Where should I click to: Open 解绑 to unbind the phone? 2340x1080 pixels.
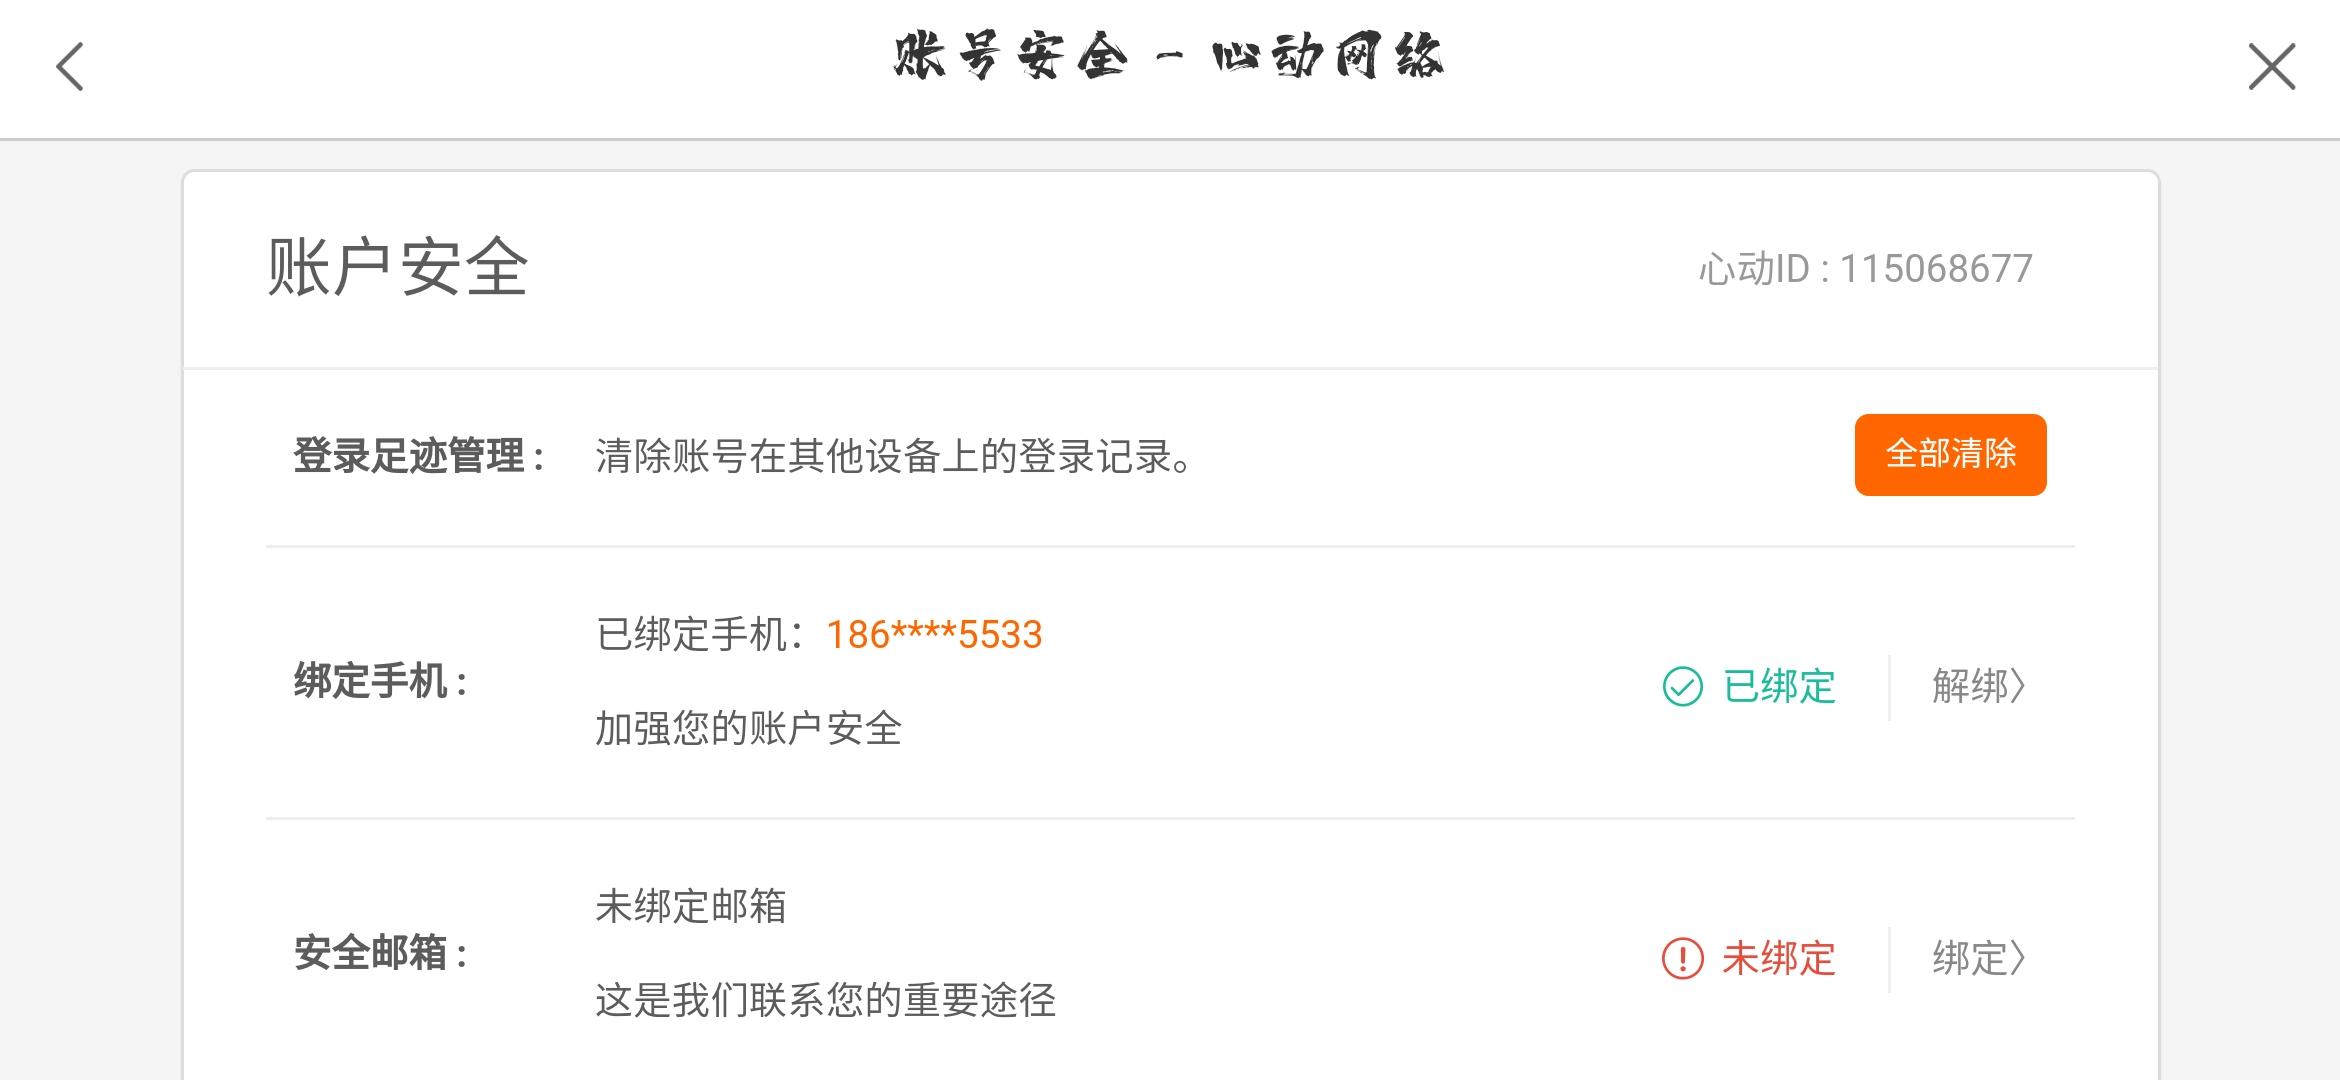(x=1978, y=686)
